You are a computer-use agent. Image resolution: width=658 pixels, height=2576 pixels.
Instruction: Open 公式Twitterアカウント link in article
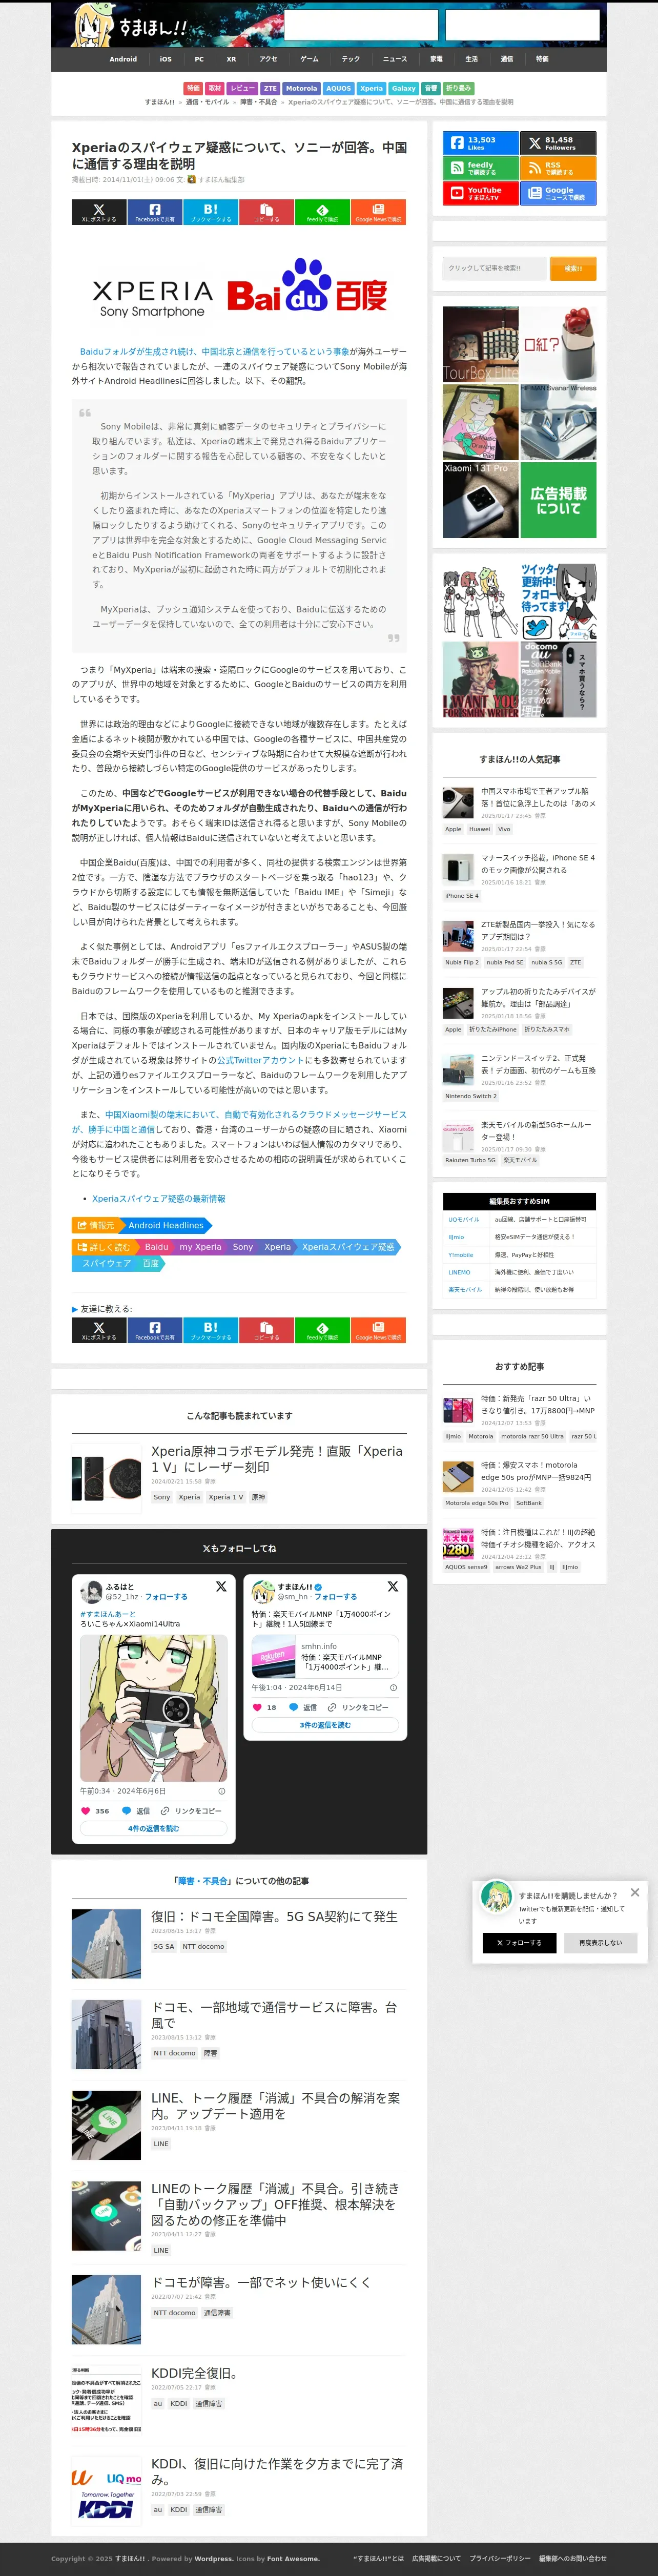point(260,1060)
